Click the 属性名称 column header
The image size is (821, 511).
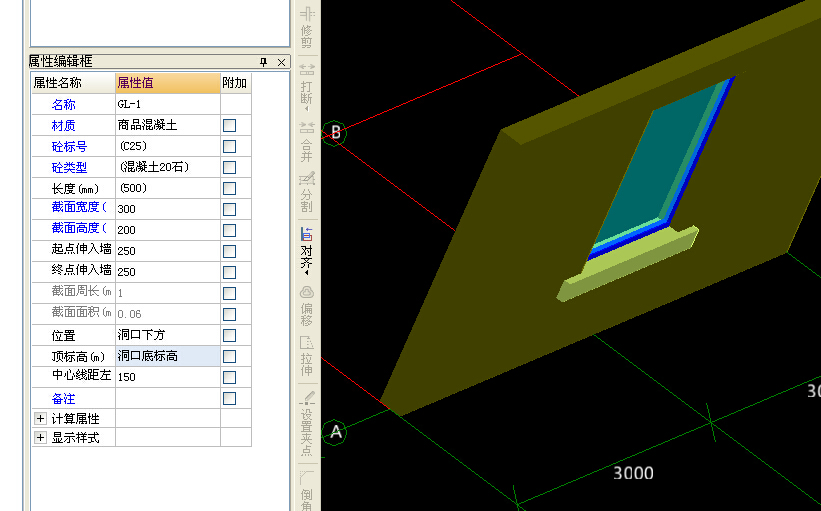click(x=73, y=83)
